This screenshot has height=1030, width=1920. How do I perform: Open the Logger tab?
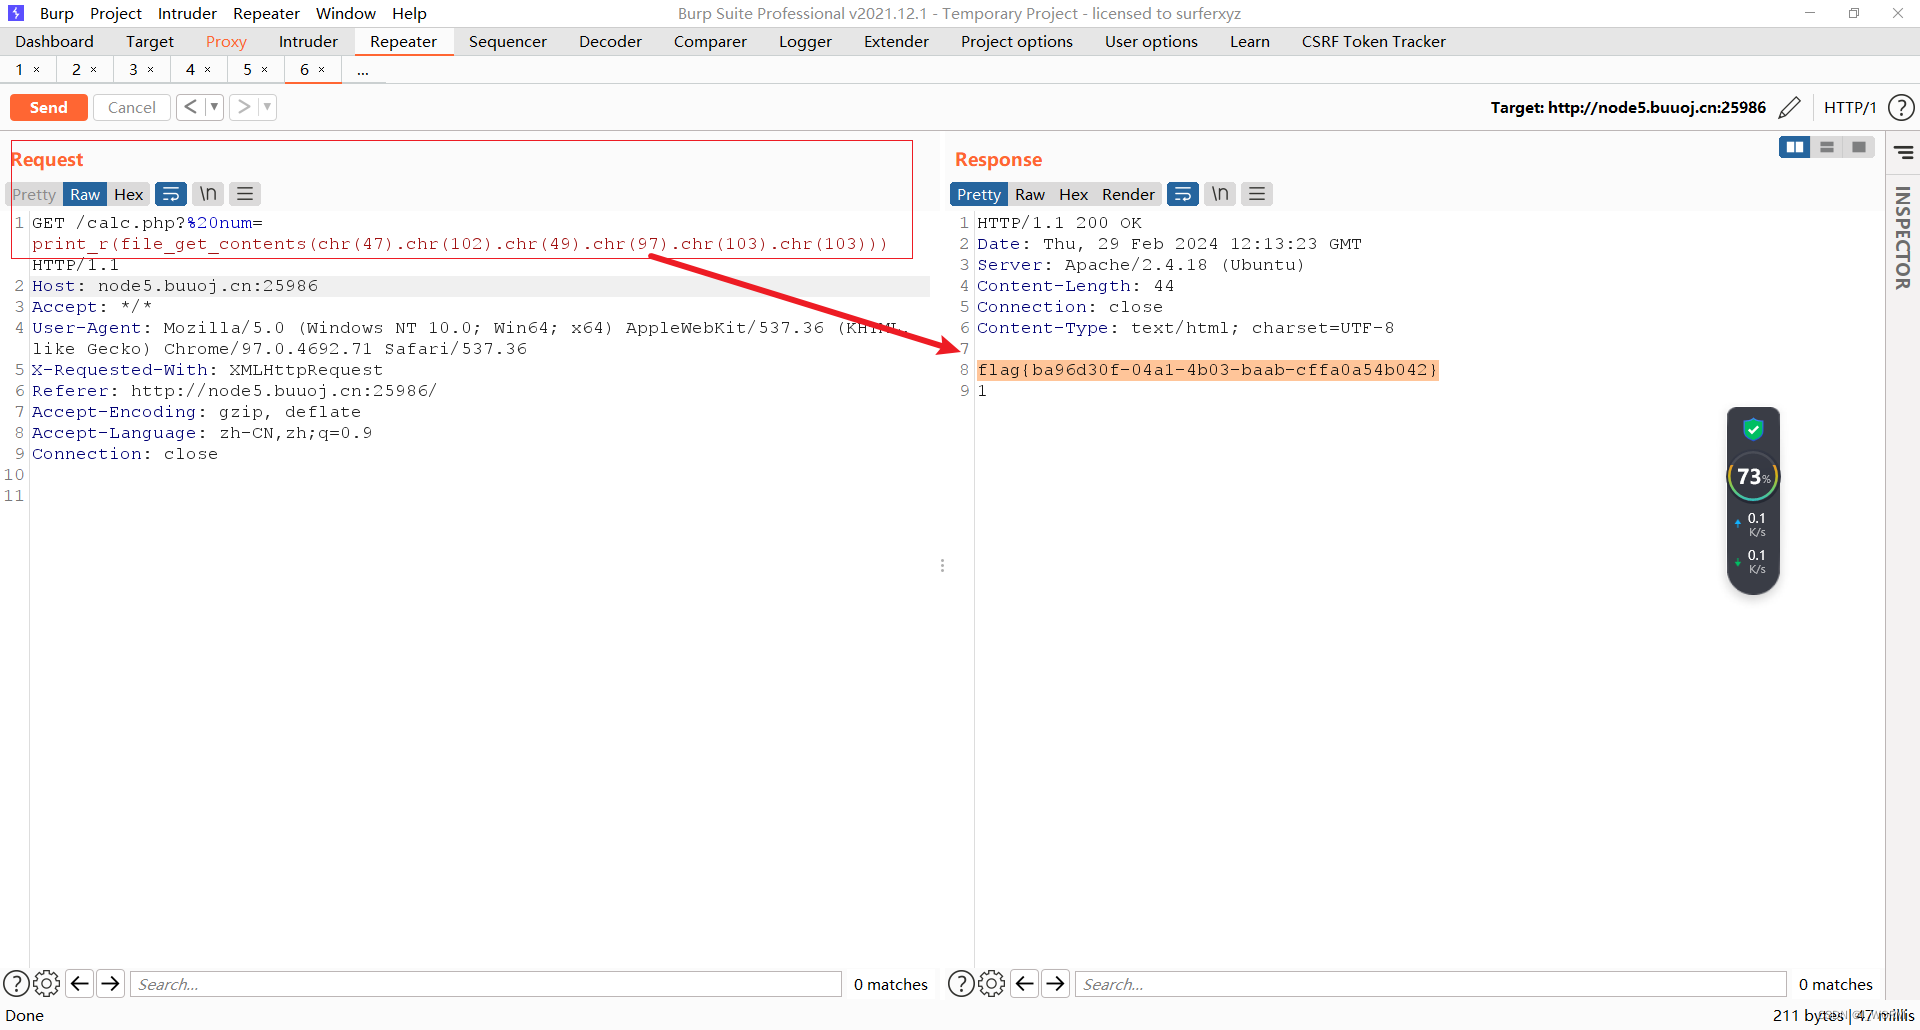tap(805, 41)
